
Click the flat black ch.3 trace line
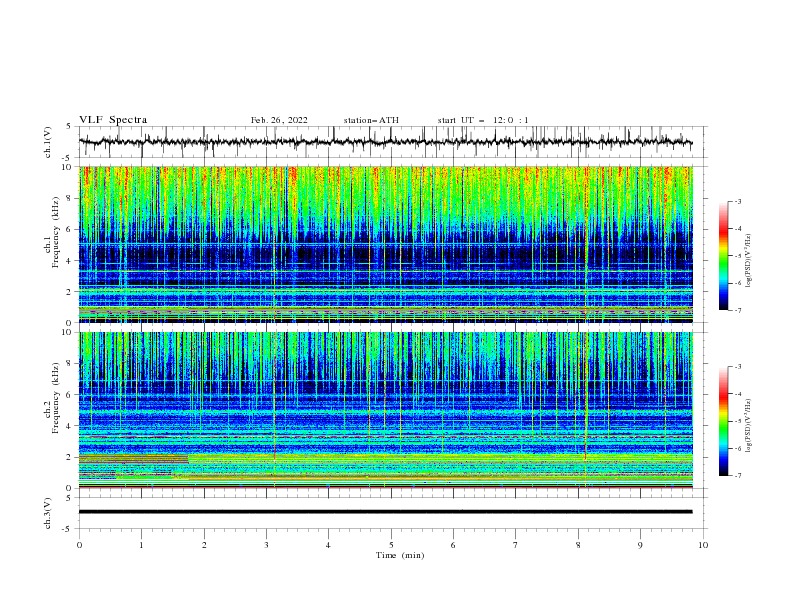[385, 512]
